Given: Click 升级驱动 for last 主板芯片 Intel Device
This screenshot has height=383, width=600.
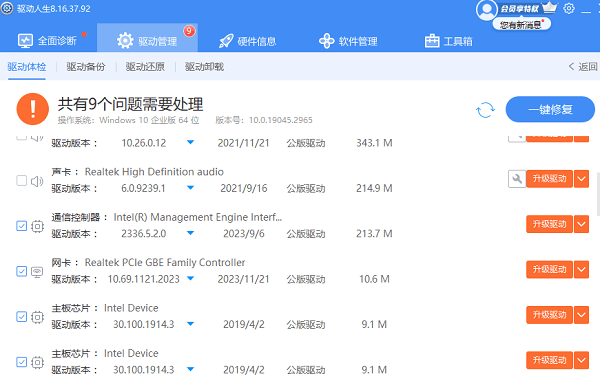Looking at the screenshot, I should click(549, 360).
